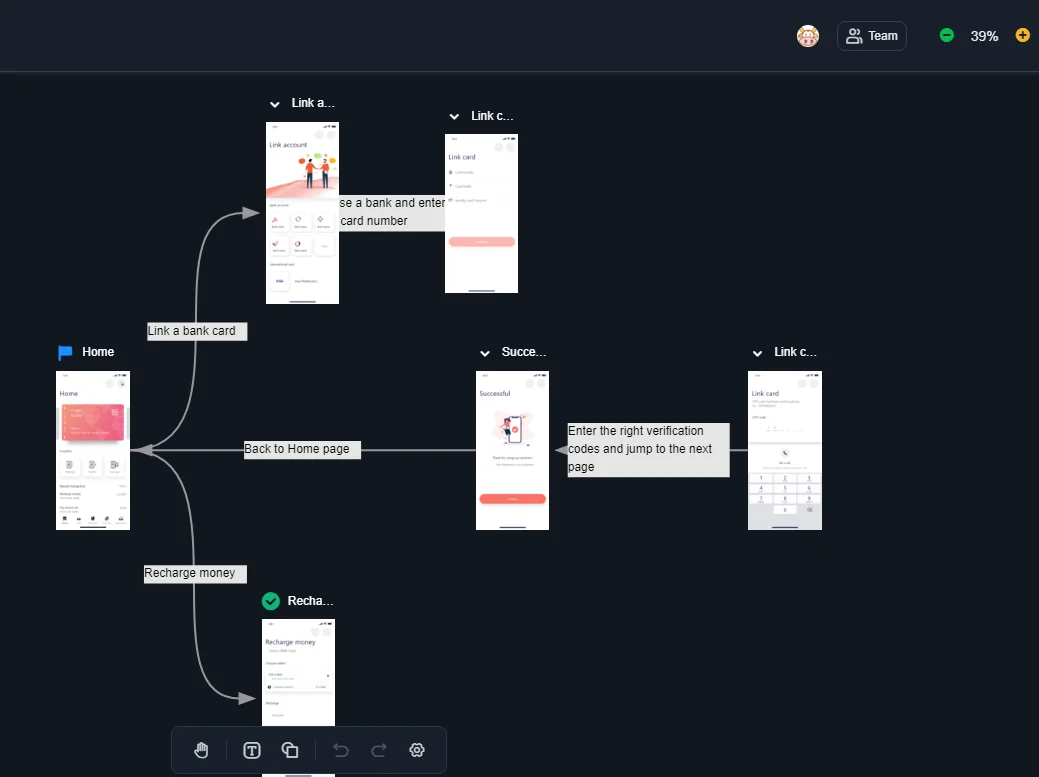The image size is (1039, 777).
Task: Collapse the Successful screen chevron
Action: [x=485, y=353]
